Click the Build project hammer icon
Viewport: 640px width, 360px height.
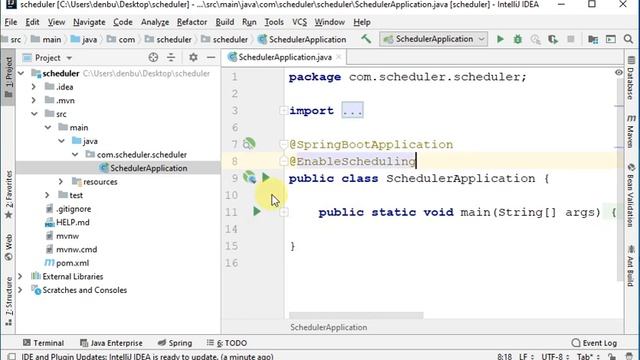click(x=366, y=39)
